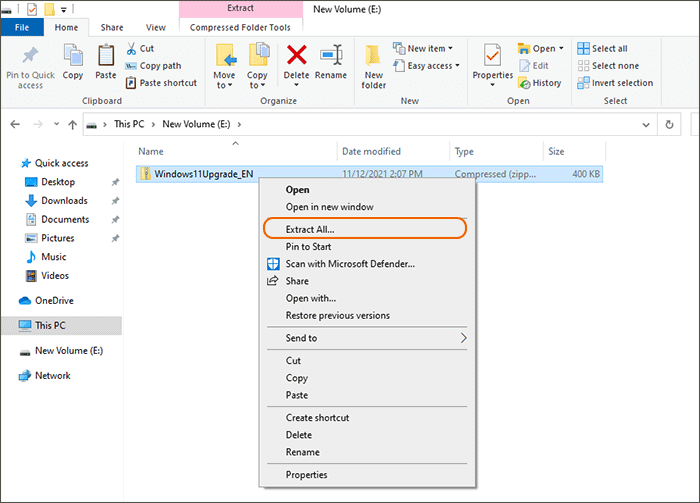Image resolution: width=700 pixels, height=503 pixels.
Task: Click the address bar path field
Action: pos(400,125)
